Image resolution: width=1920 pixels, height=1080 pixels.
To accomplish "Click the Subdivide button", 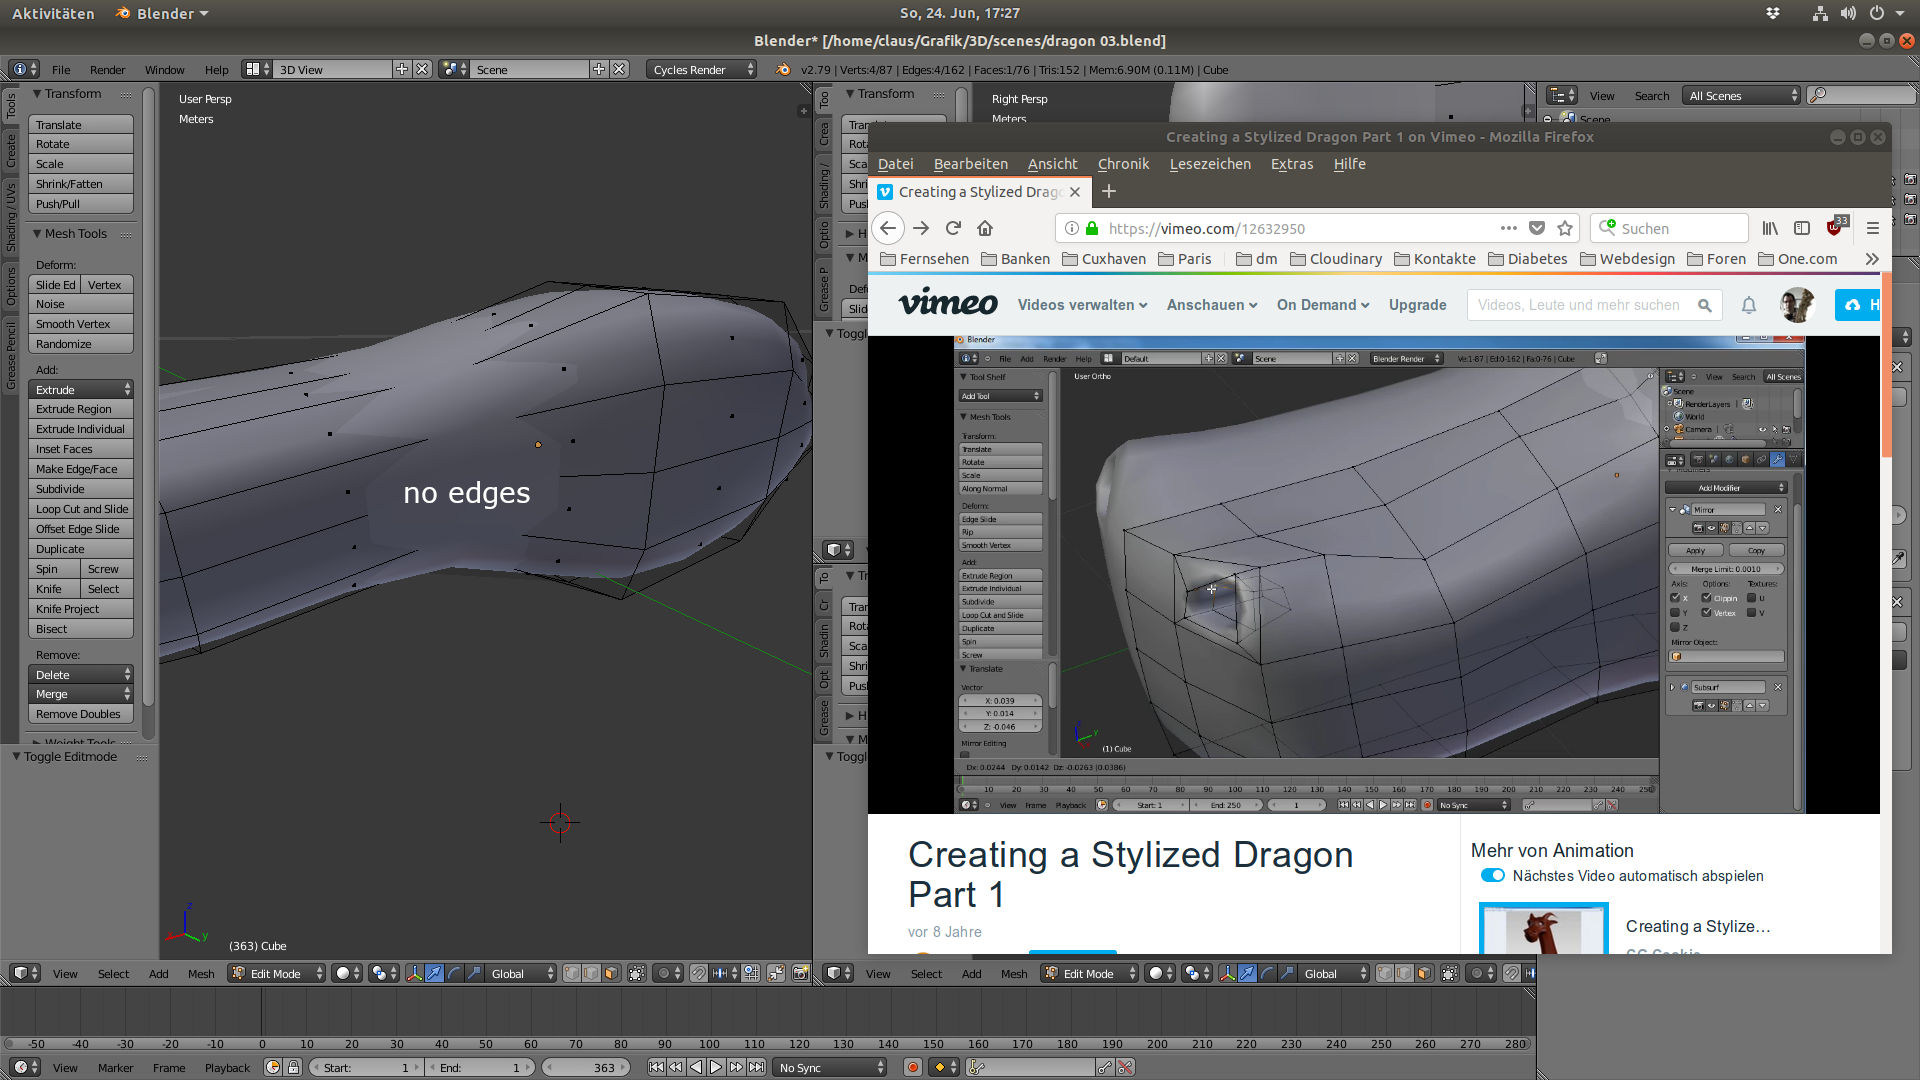I will pos(81,488).
